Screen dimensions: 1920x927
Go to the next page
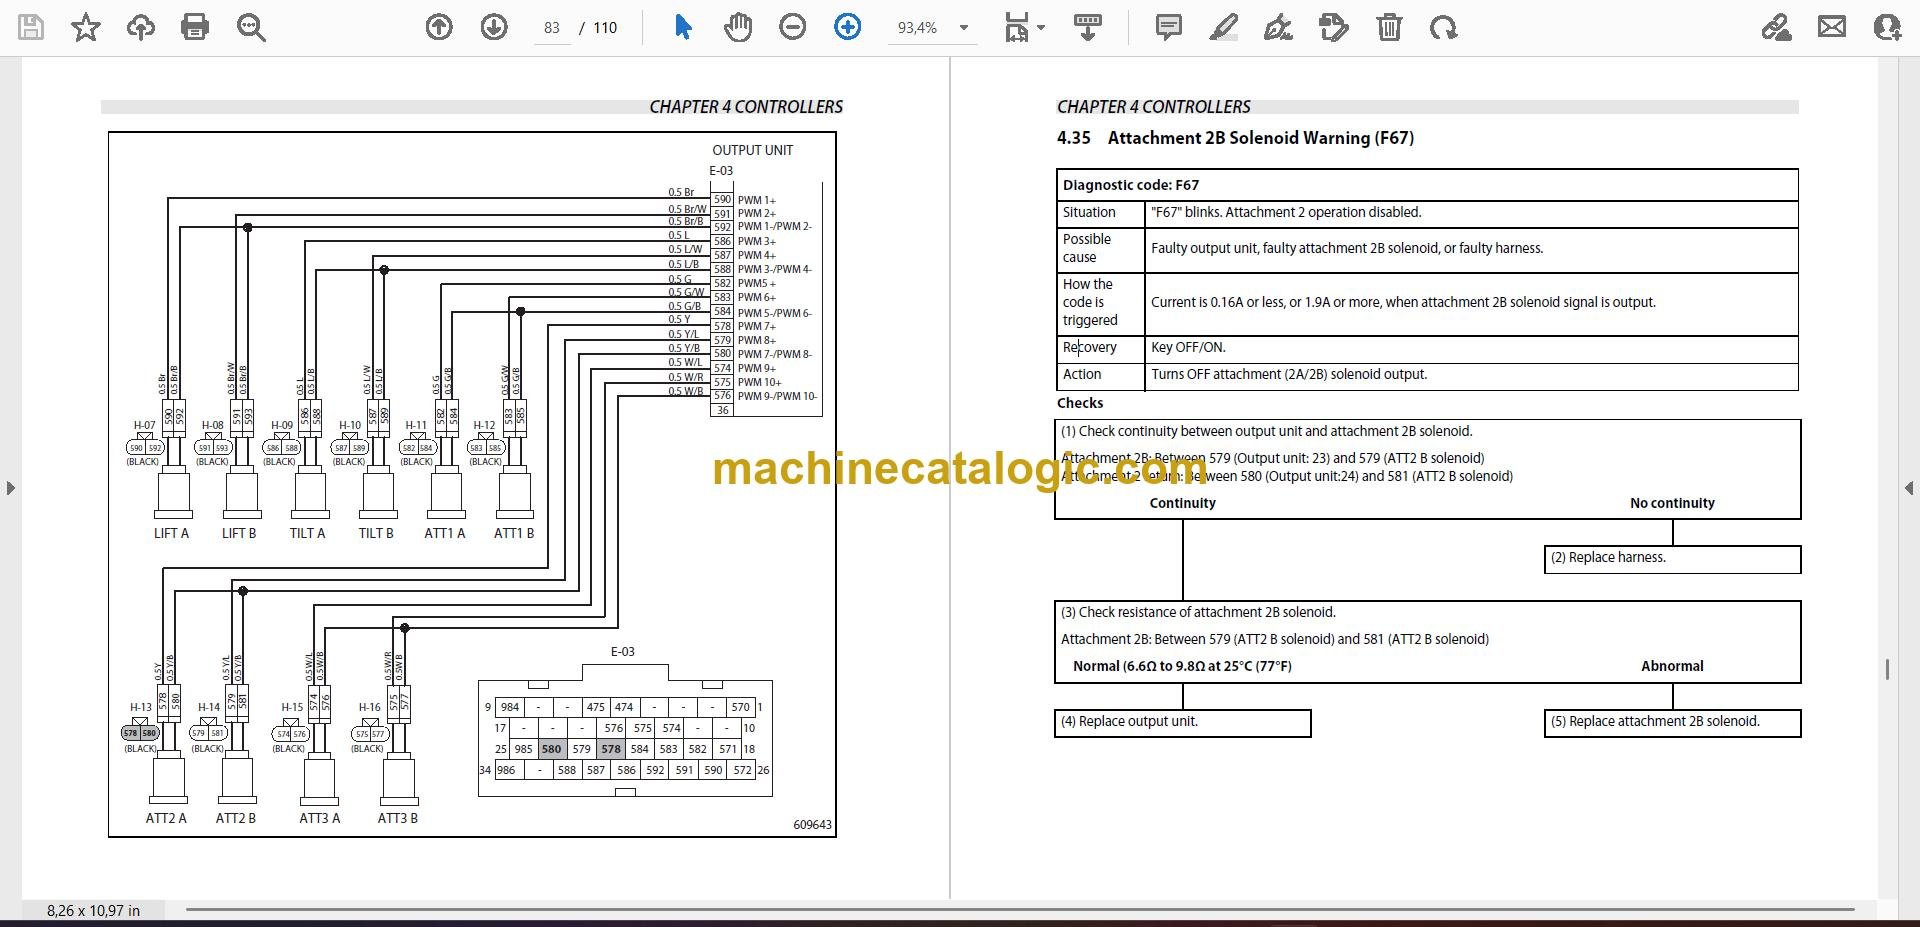coord(494,27)
